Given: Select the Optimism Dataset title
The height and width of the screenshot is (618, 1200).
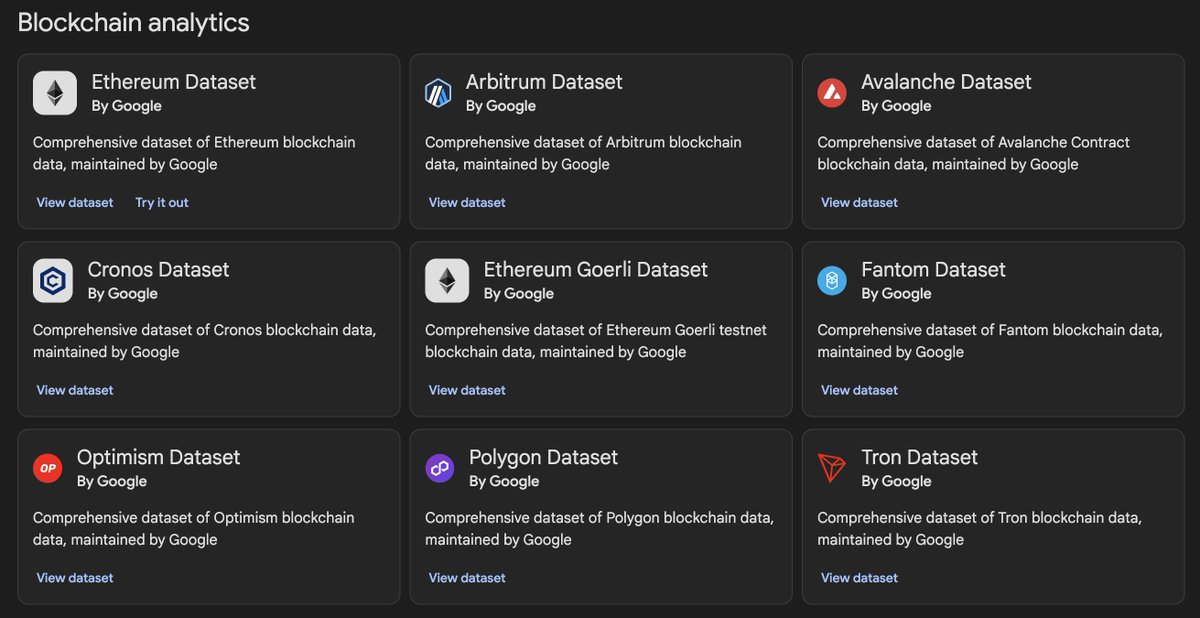Looking at the screenshot, I should (x=159, y=457).
